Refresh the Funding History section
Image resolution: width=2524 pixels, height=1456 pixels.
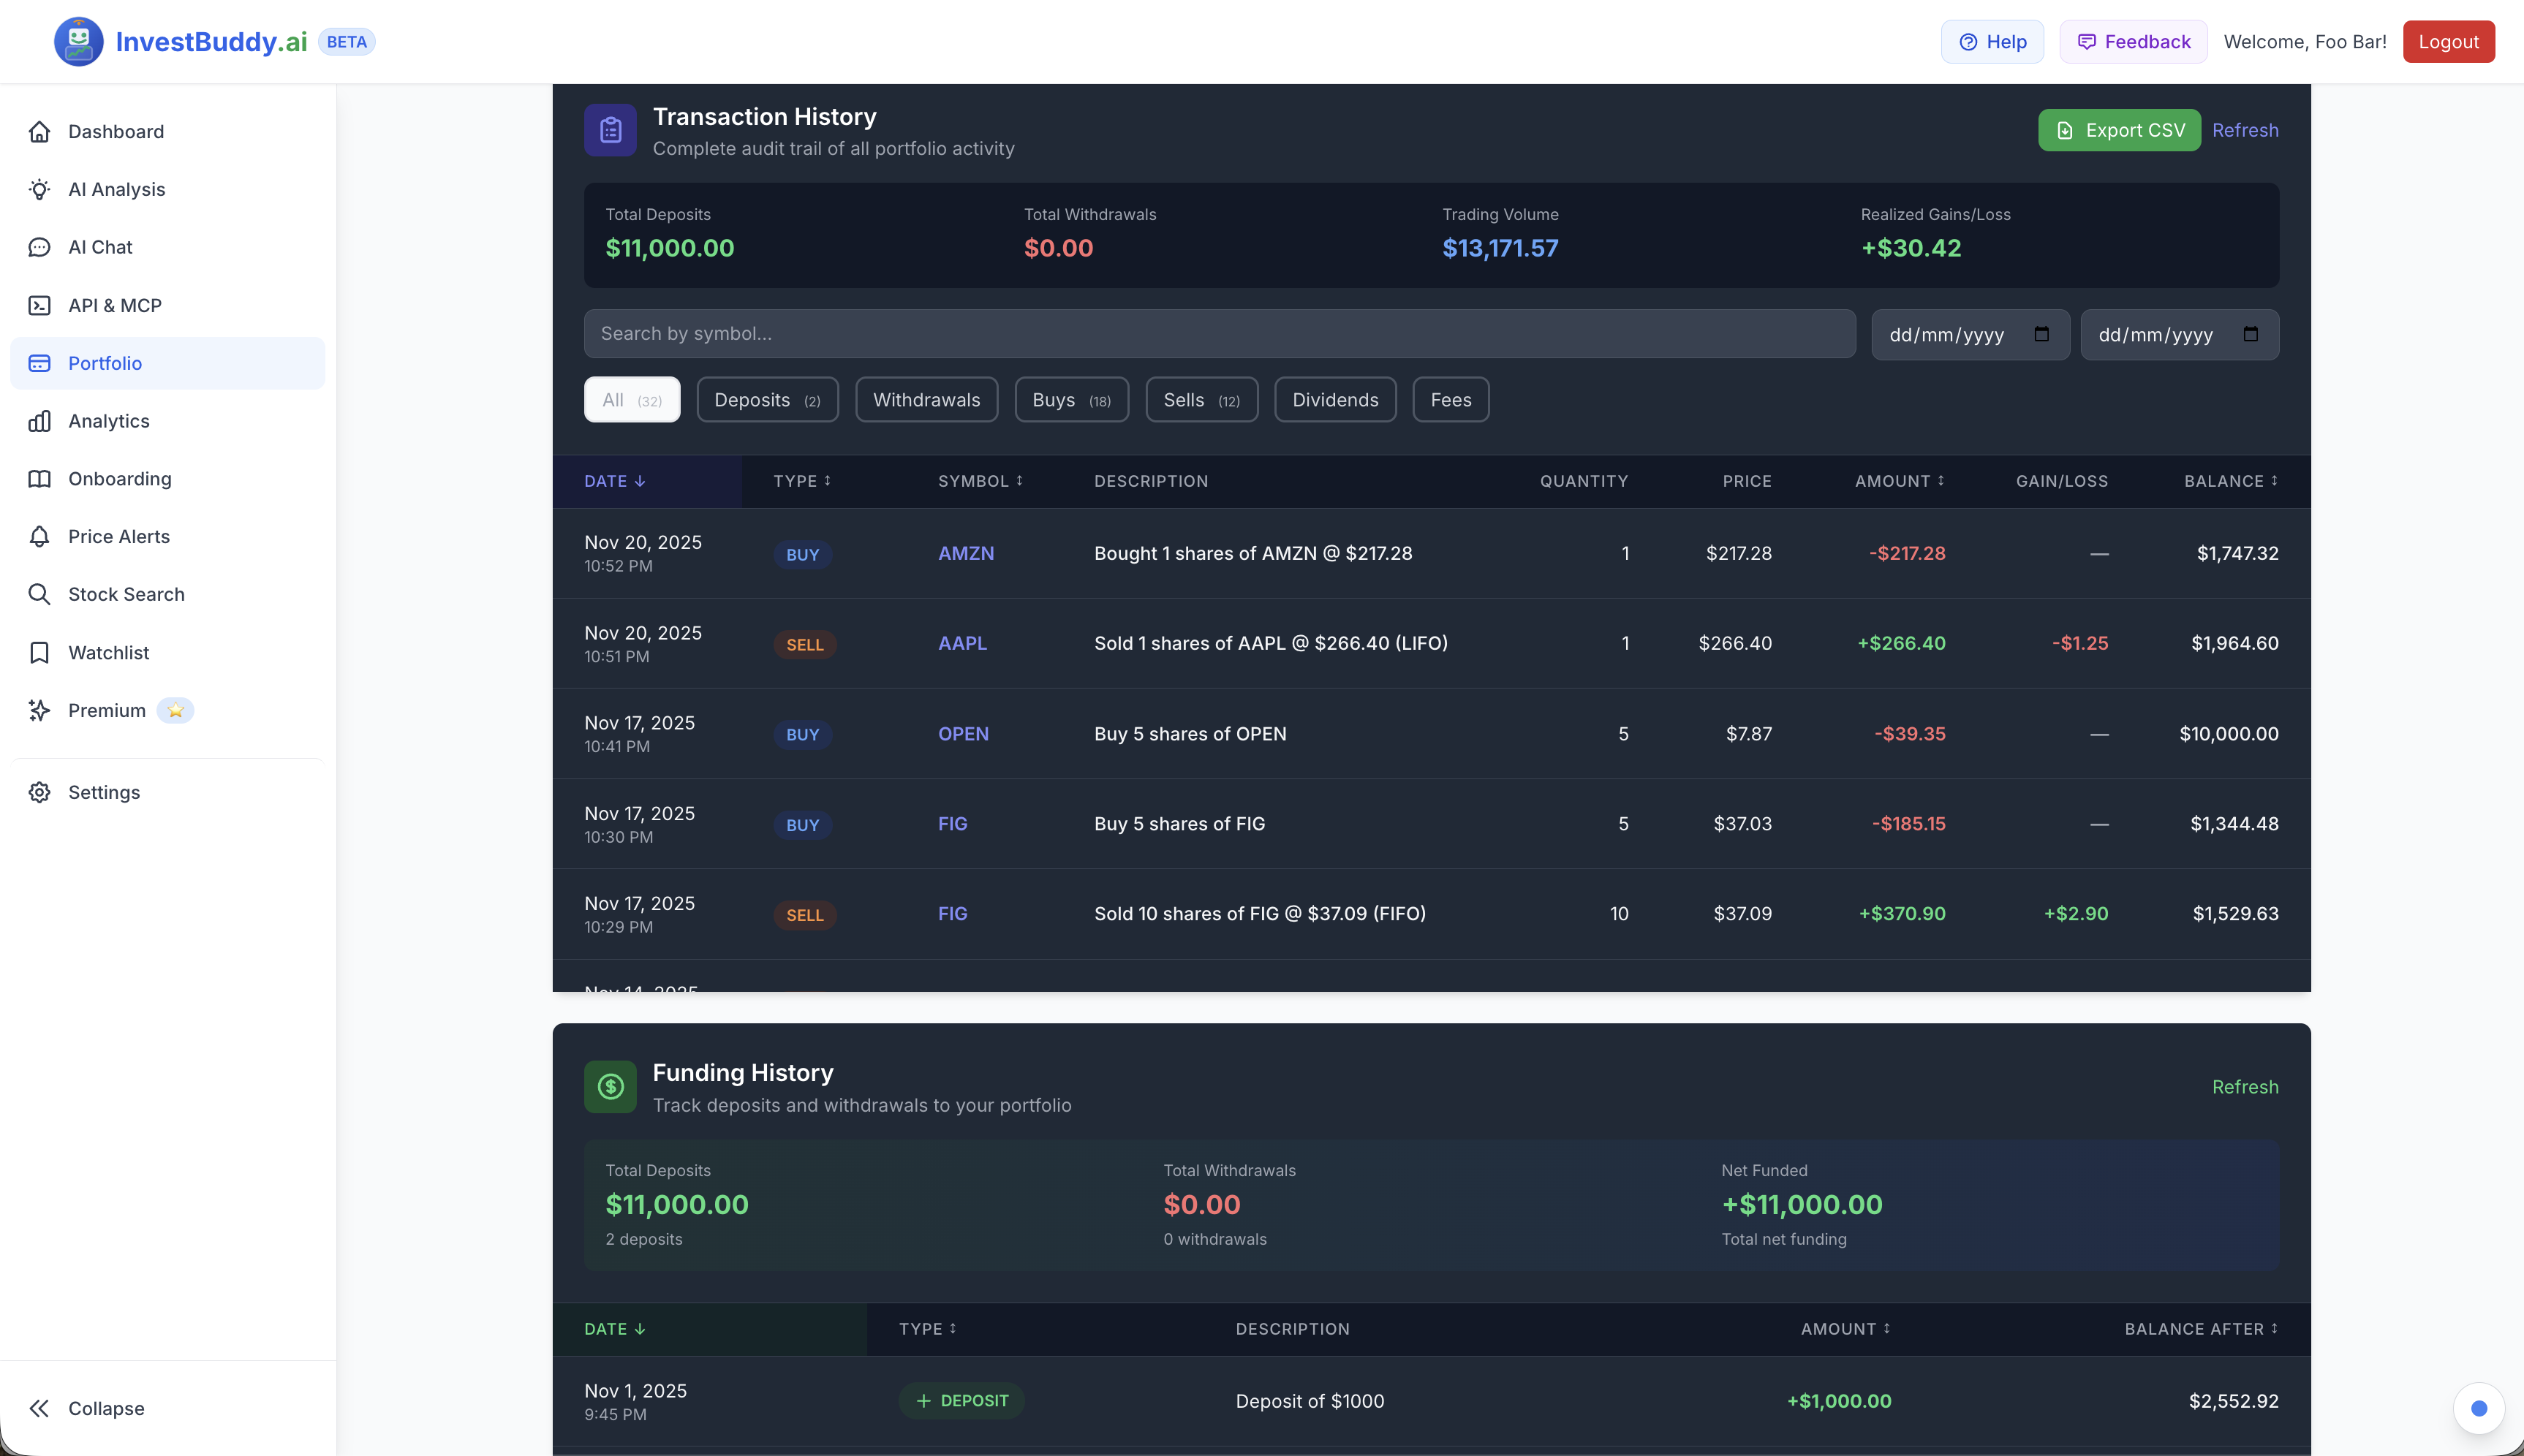2245,1087
